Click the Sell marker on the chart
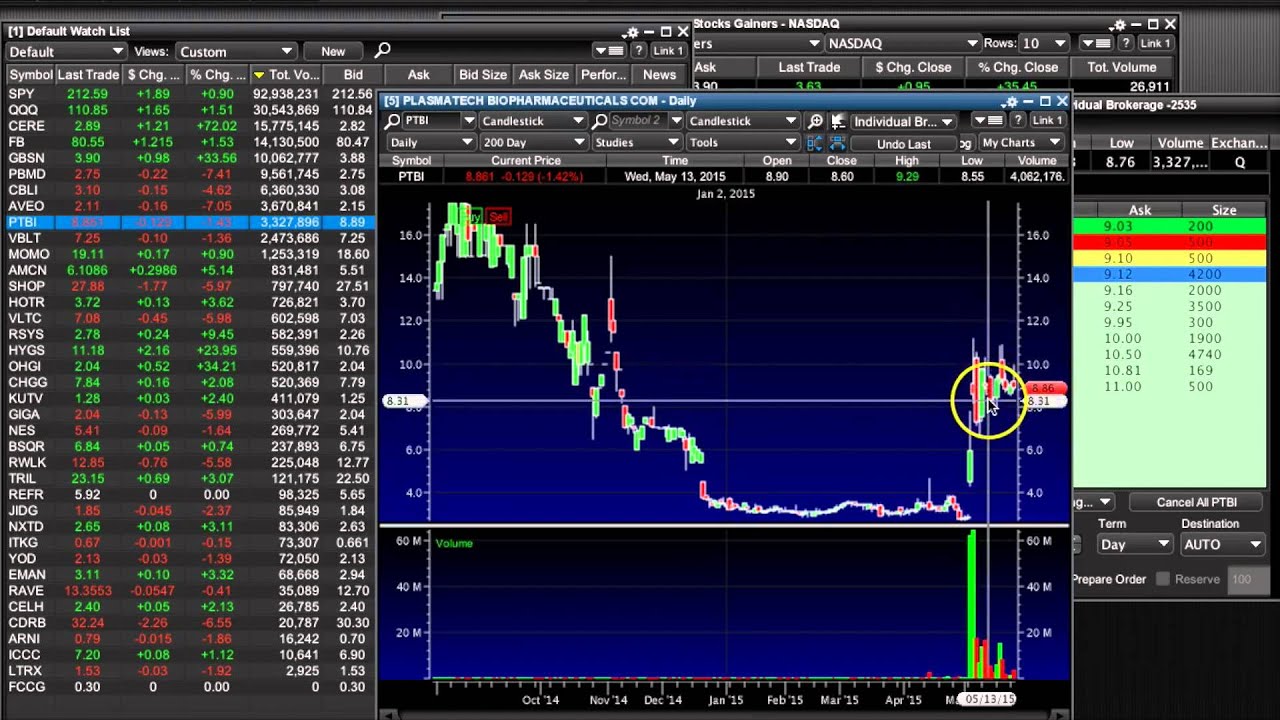 pos(498,216)
